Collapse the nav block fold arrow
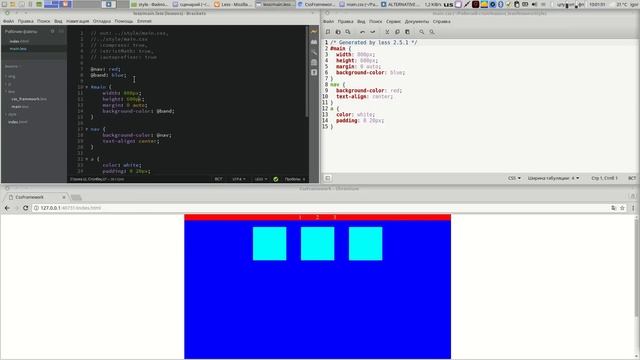This screenshot has height=360, width=640. (x=87, y=129)
